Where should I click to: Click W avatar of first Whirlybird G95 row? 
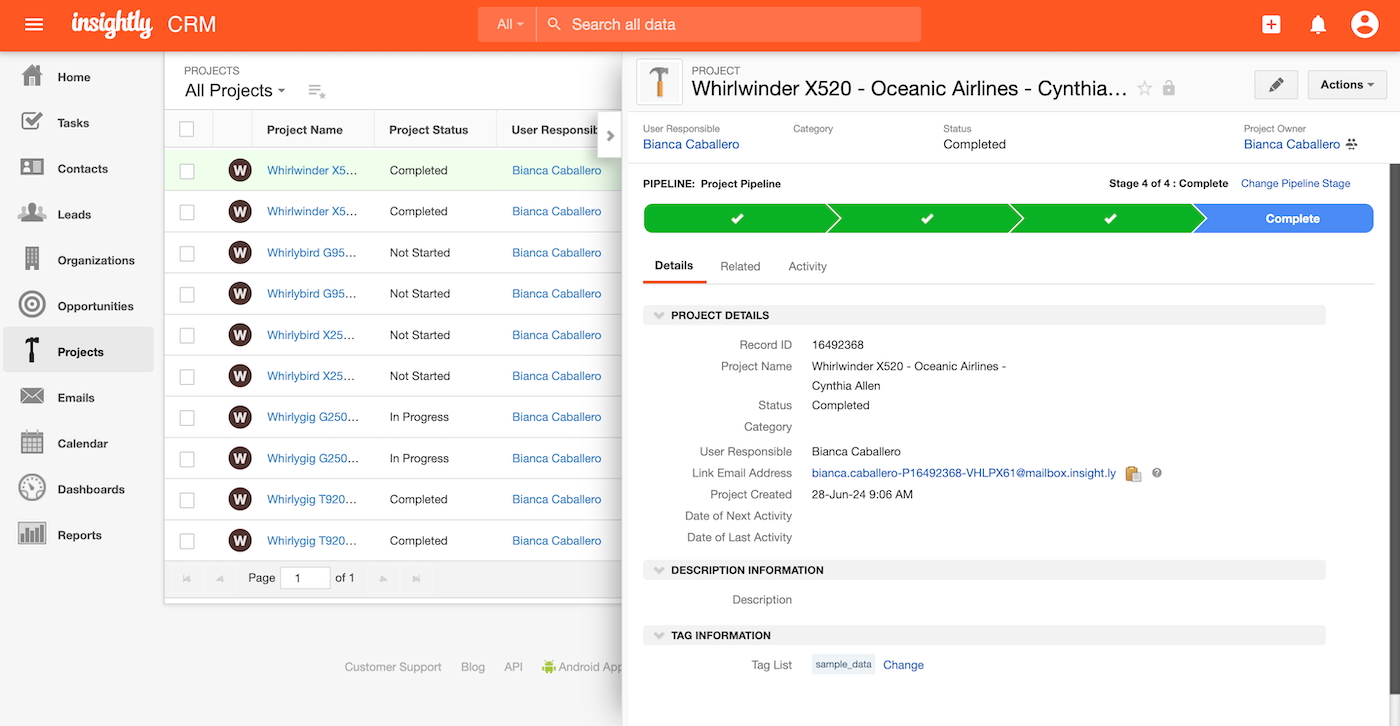240,253
